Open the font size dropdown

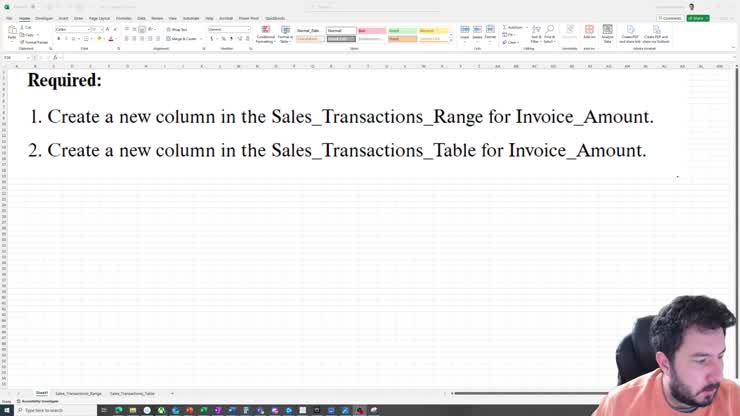click(101, 29)
